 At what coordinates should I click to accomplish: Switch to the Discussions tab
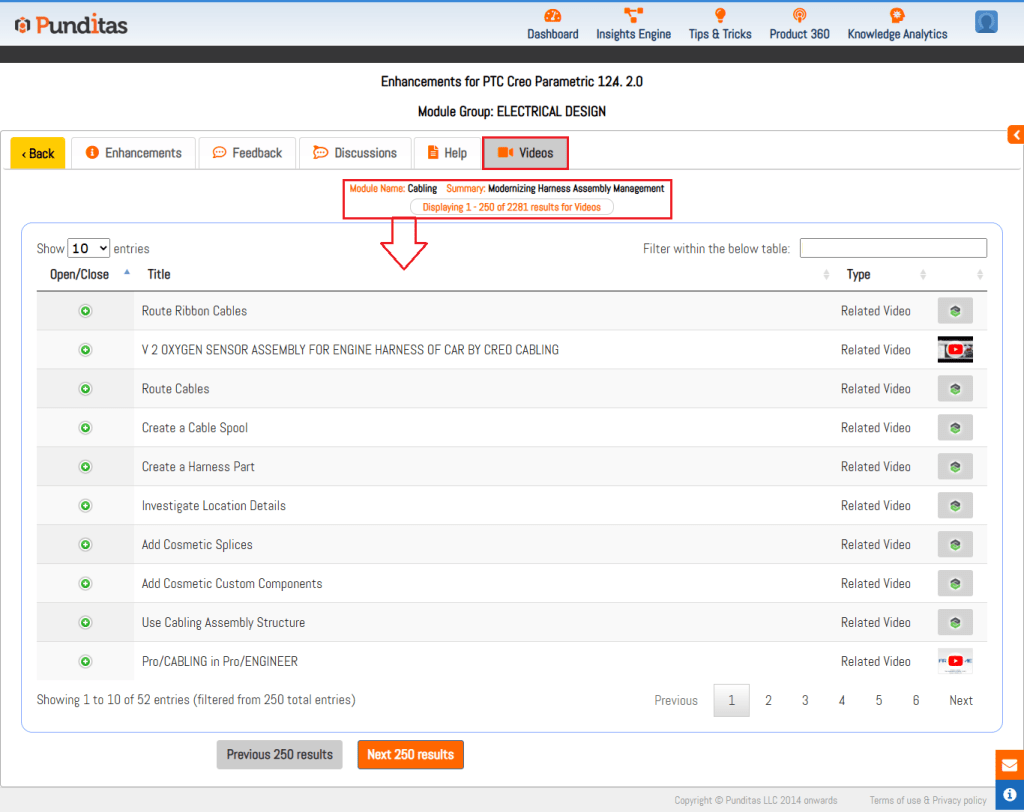pyautogui.click(x=355, y=153)
